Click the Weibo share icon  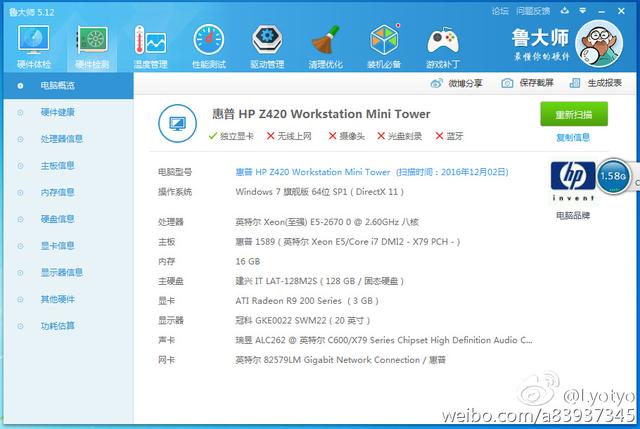coord(436,83)
